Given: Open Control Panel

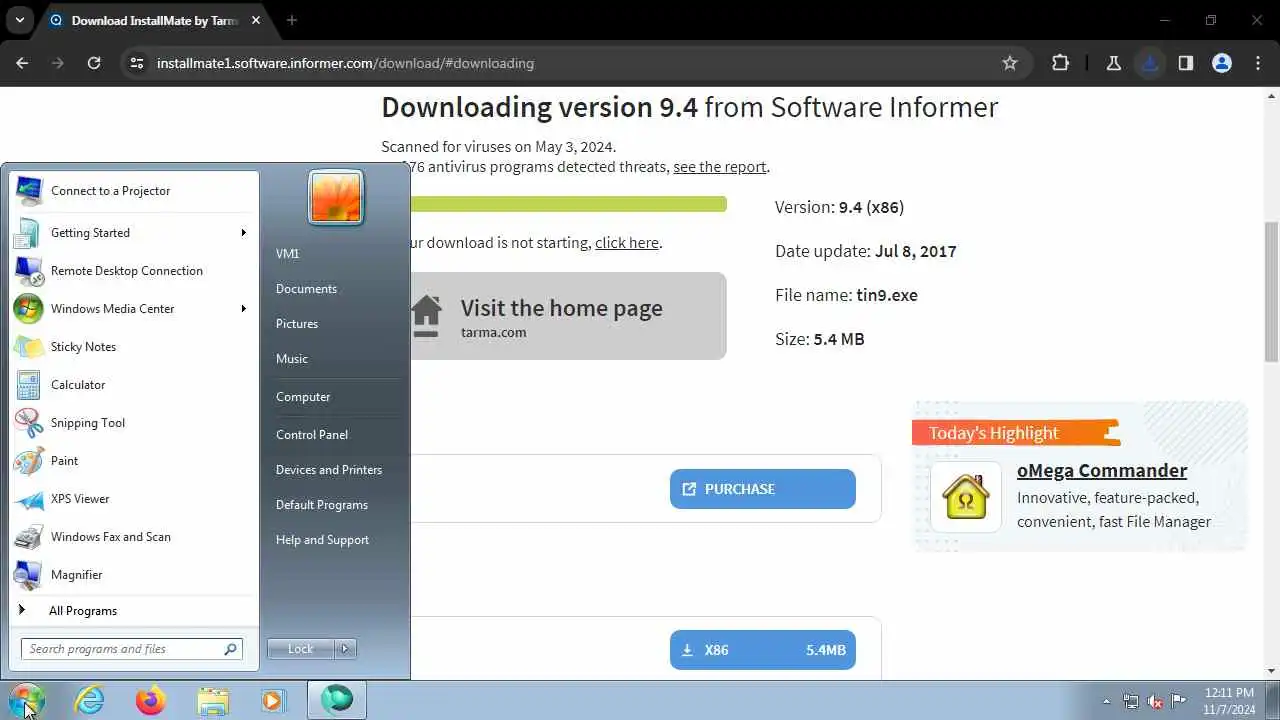Looking at the screenshot, I should tap(312, 434).
